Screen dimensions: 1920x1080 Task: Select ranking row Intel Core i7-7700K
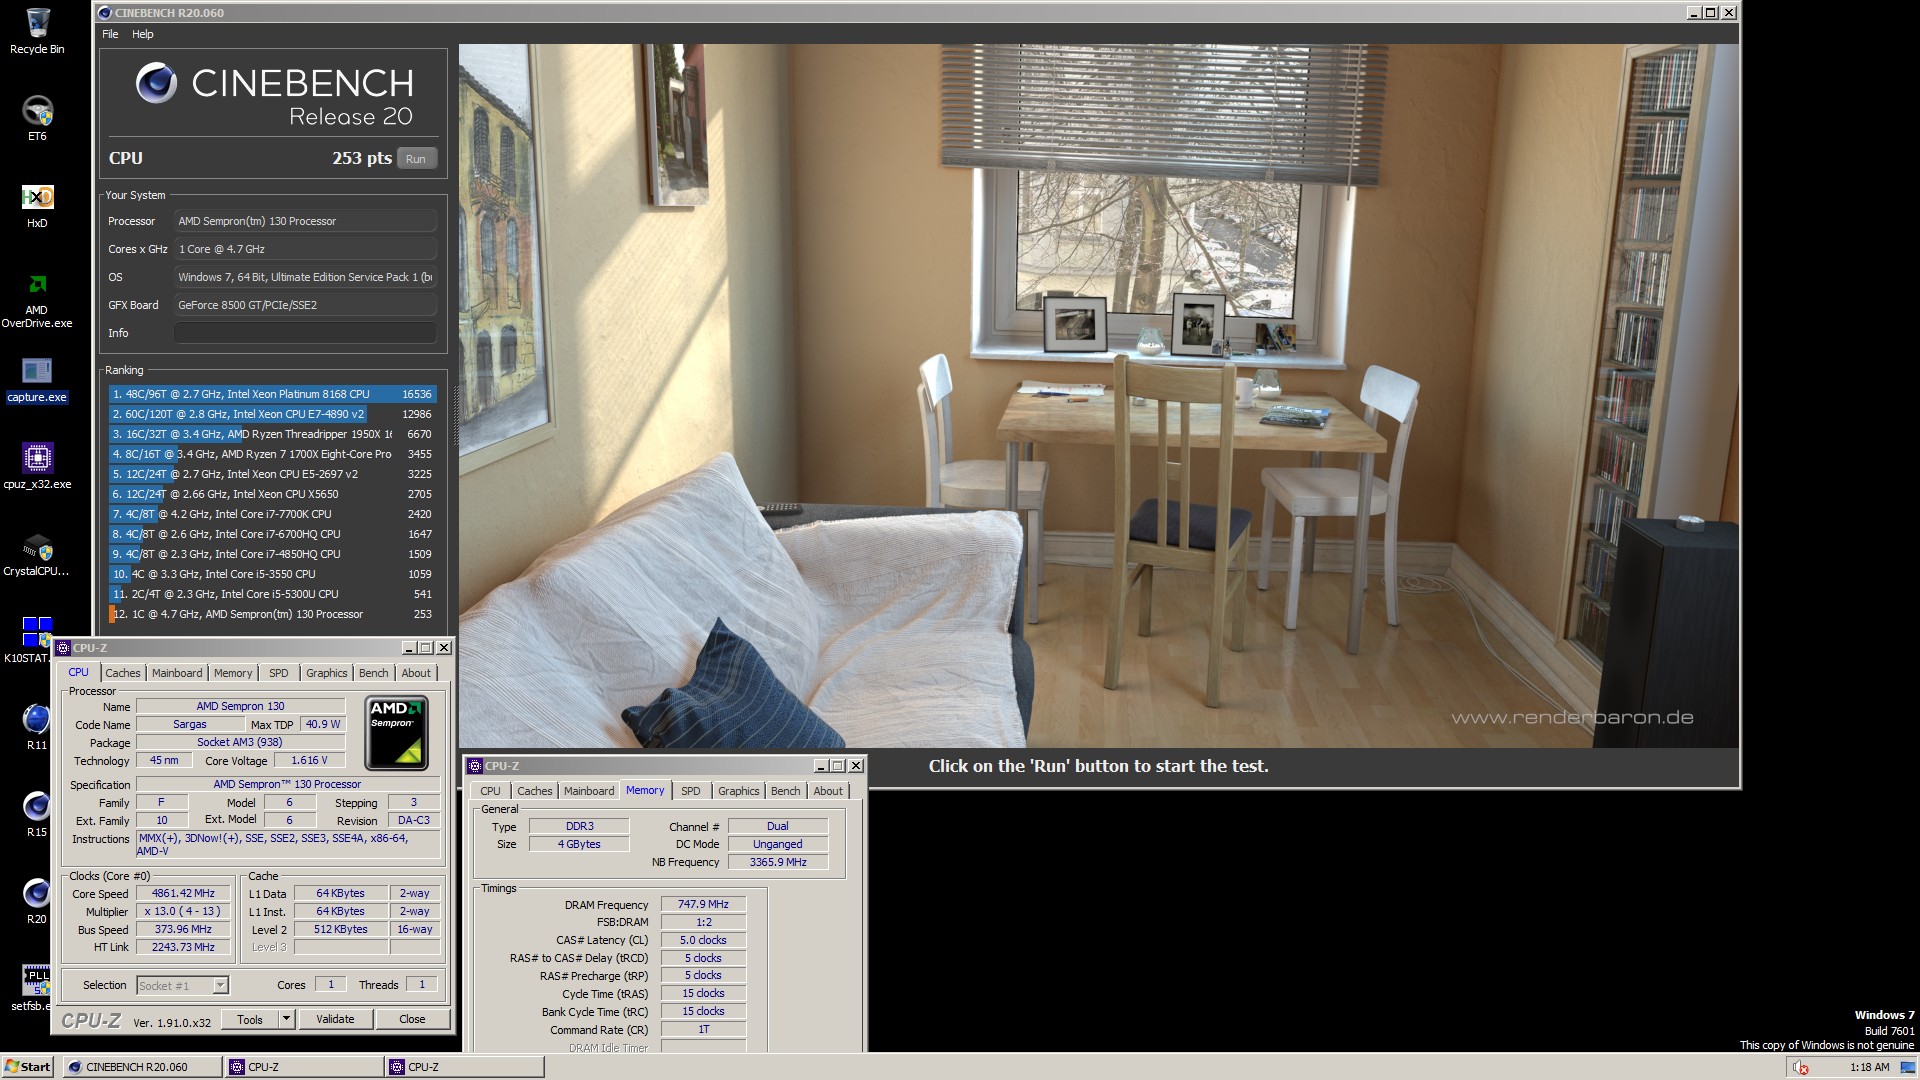point(271,514)
